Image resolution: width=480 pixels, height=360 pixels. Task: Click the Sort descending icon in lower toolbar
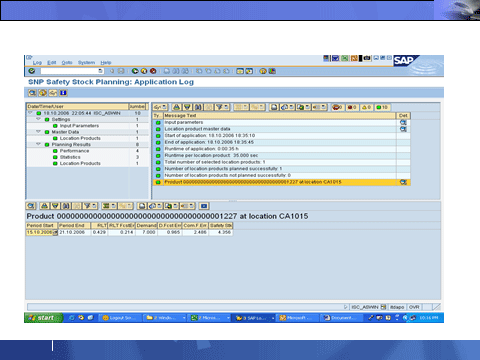(x=55, y=206)
